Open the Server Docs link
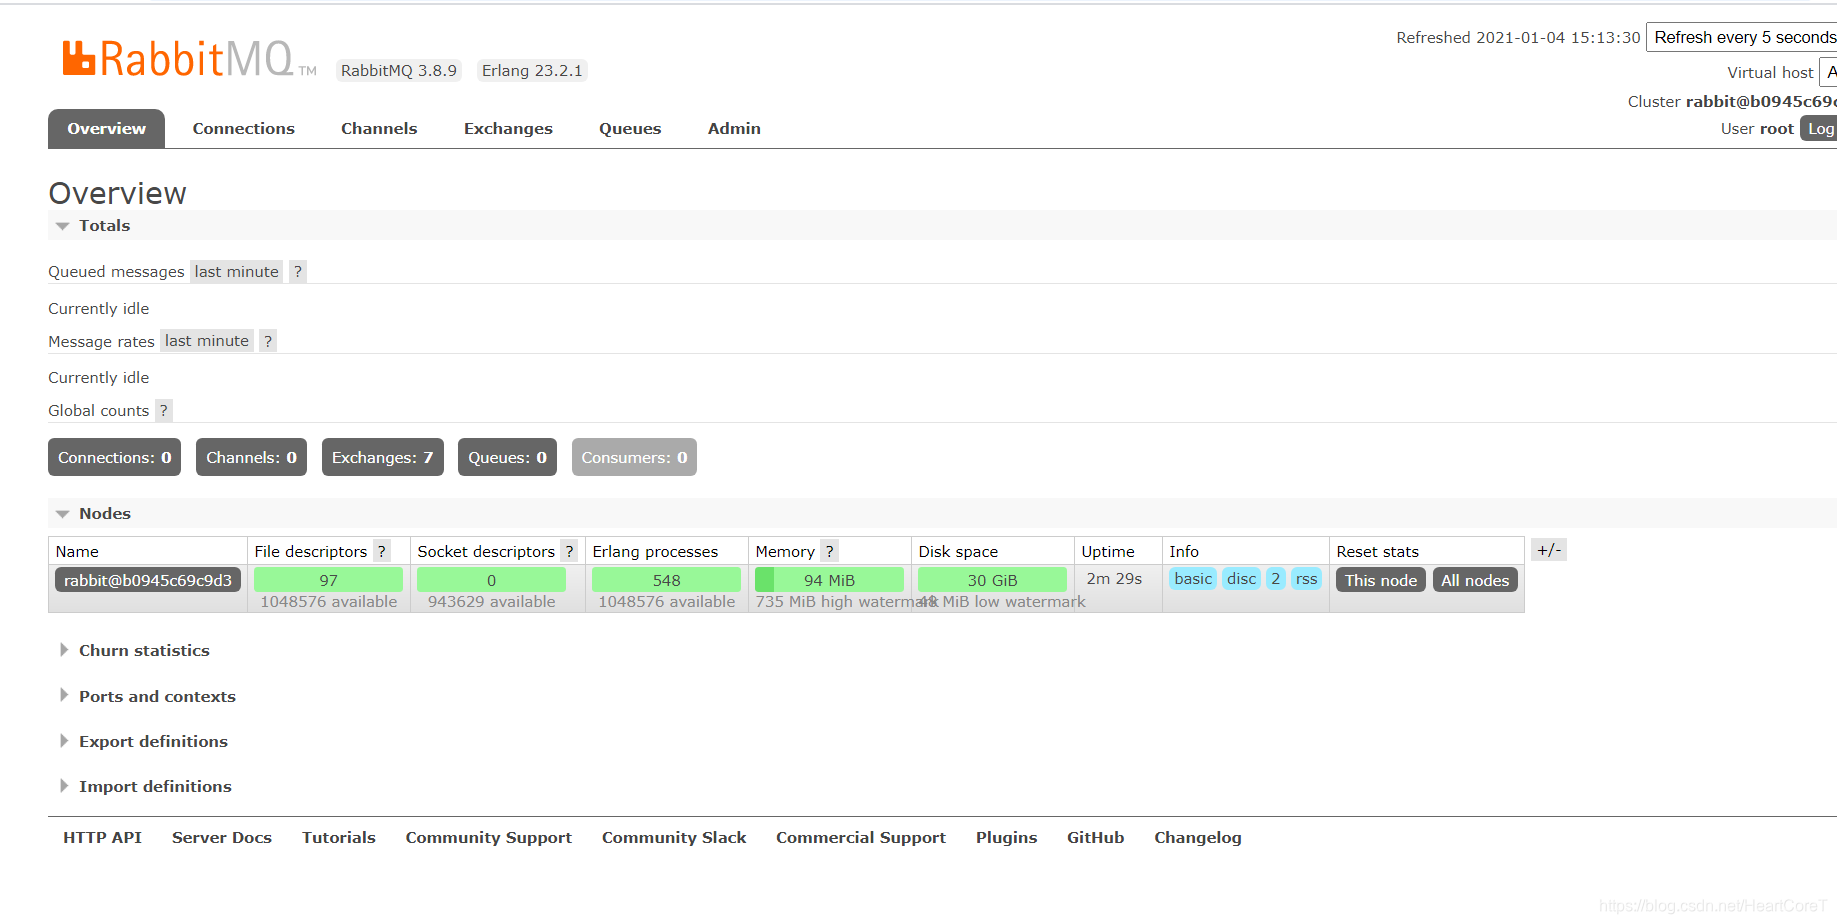Screen dimensions: 1837x924 tap(222, 838)
